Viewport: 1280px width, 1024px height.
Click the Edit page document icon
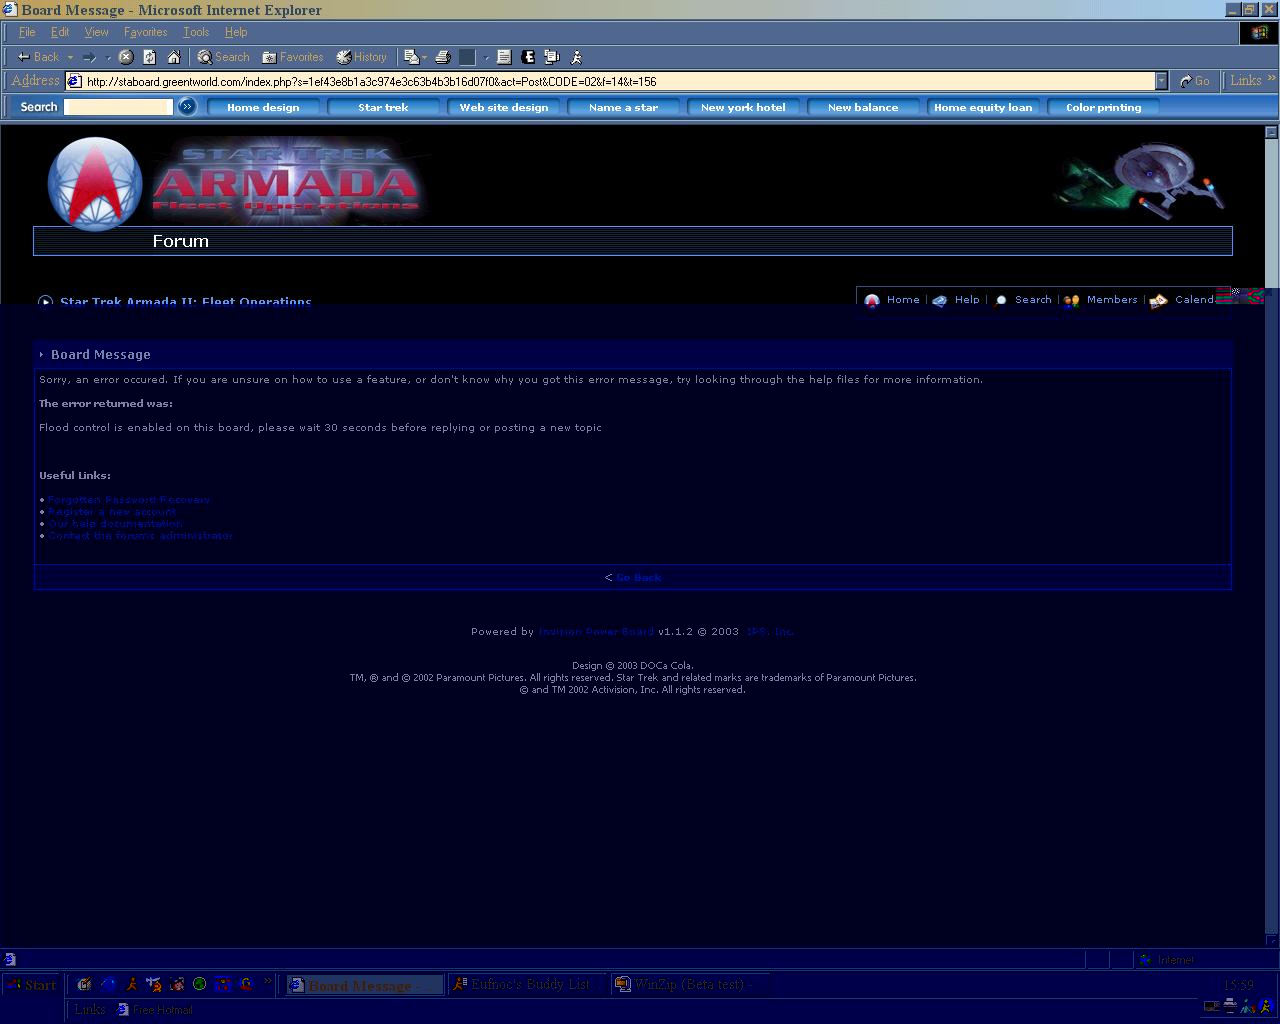[x=504, y=57]
